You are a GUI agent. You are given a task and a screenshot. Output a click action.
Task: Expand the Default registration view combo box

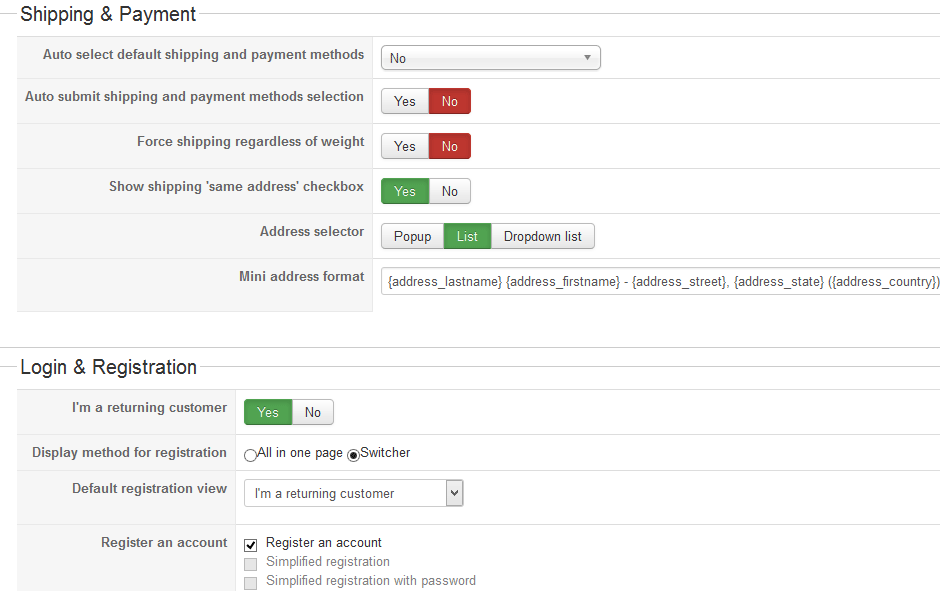coord(345,493)
